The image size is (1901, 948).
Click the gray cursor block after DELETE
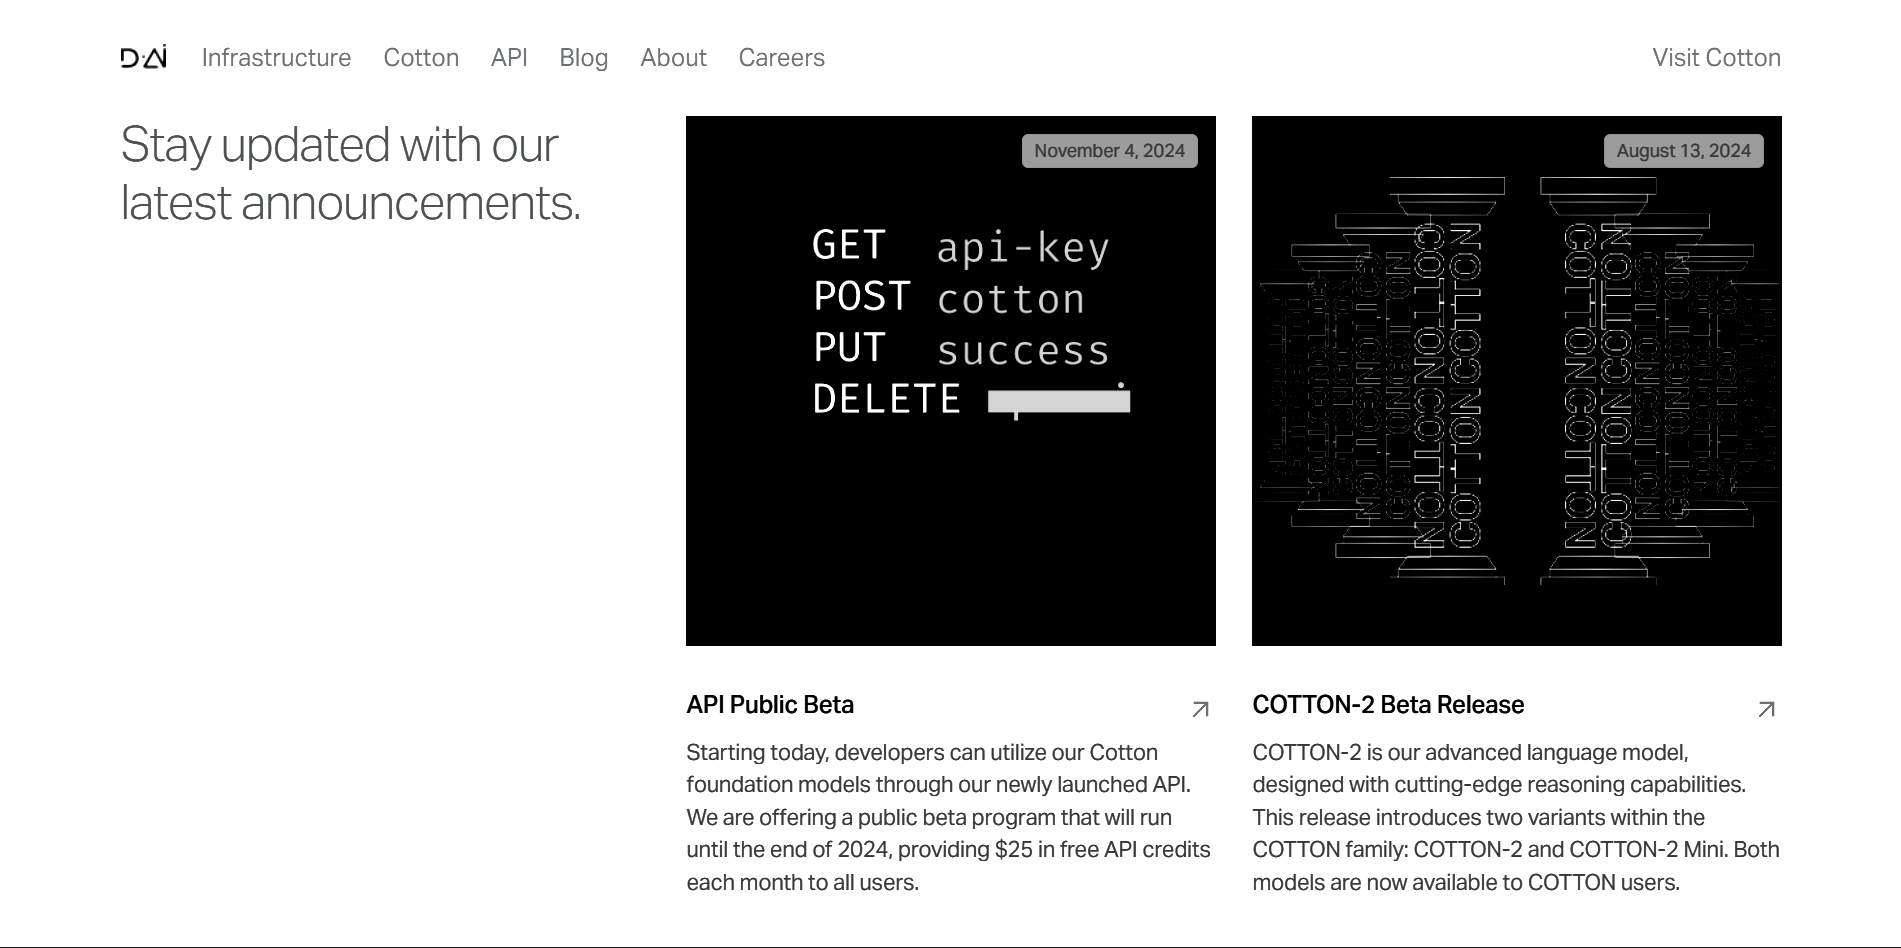click(x=1059, y=401)
